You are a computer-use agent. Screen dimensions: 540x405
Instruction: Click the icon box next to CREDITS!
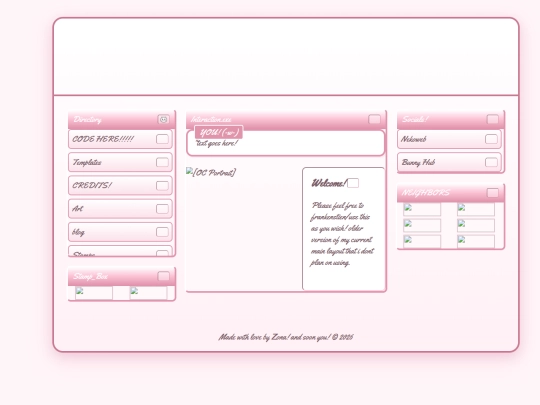pos(162,186)
